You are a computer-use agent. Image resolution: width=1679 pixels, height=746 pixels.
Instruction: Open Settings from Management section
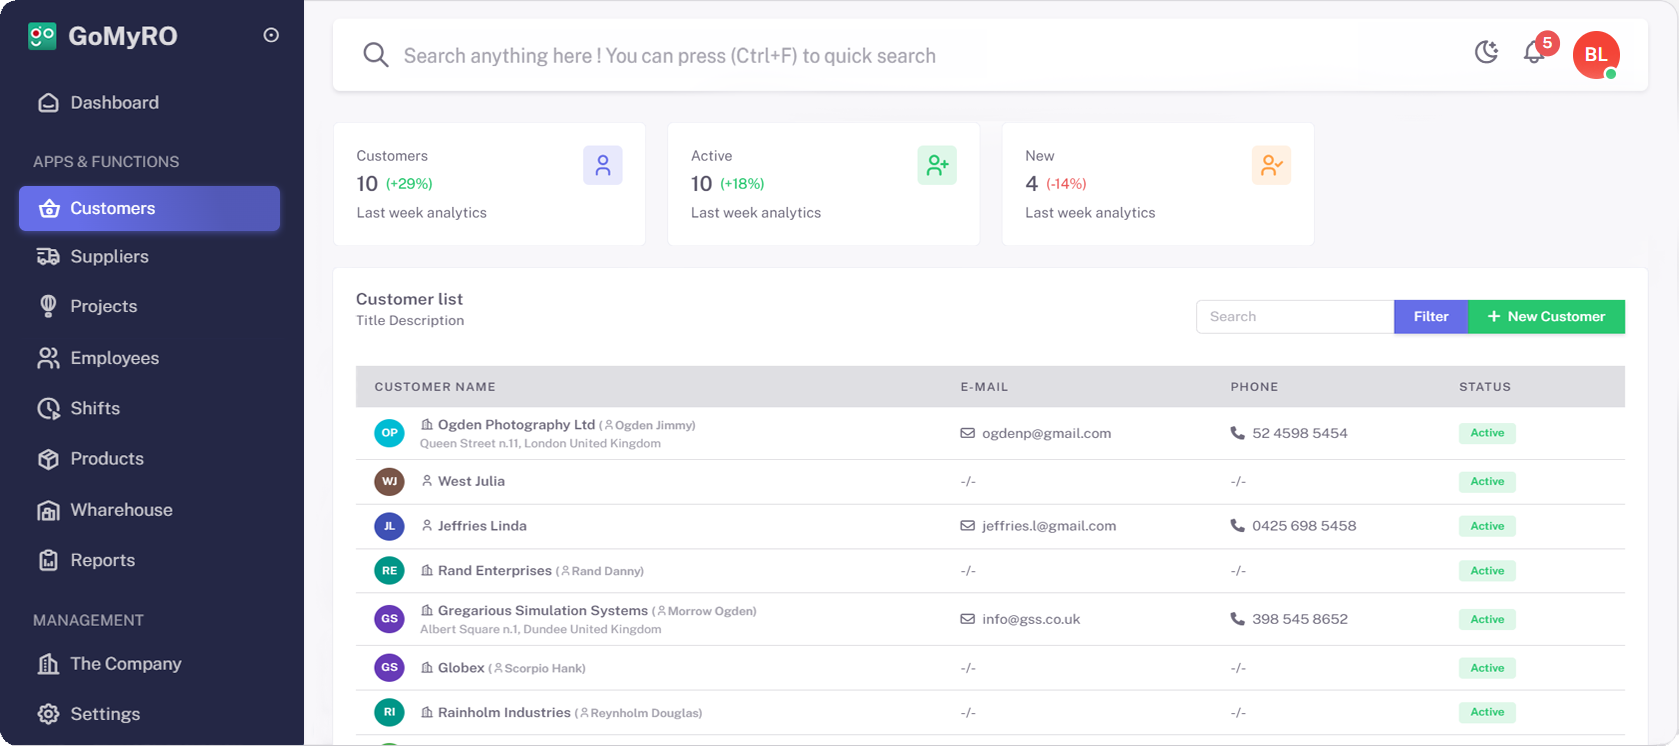105,714
